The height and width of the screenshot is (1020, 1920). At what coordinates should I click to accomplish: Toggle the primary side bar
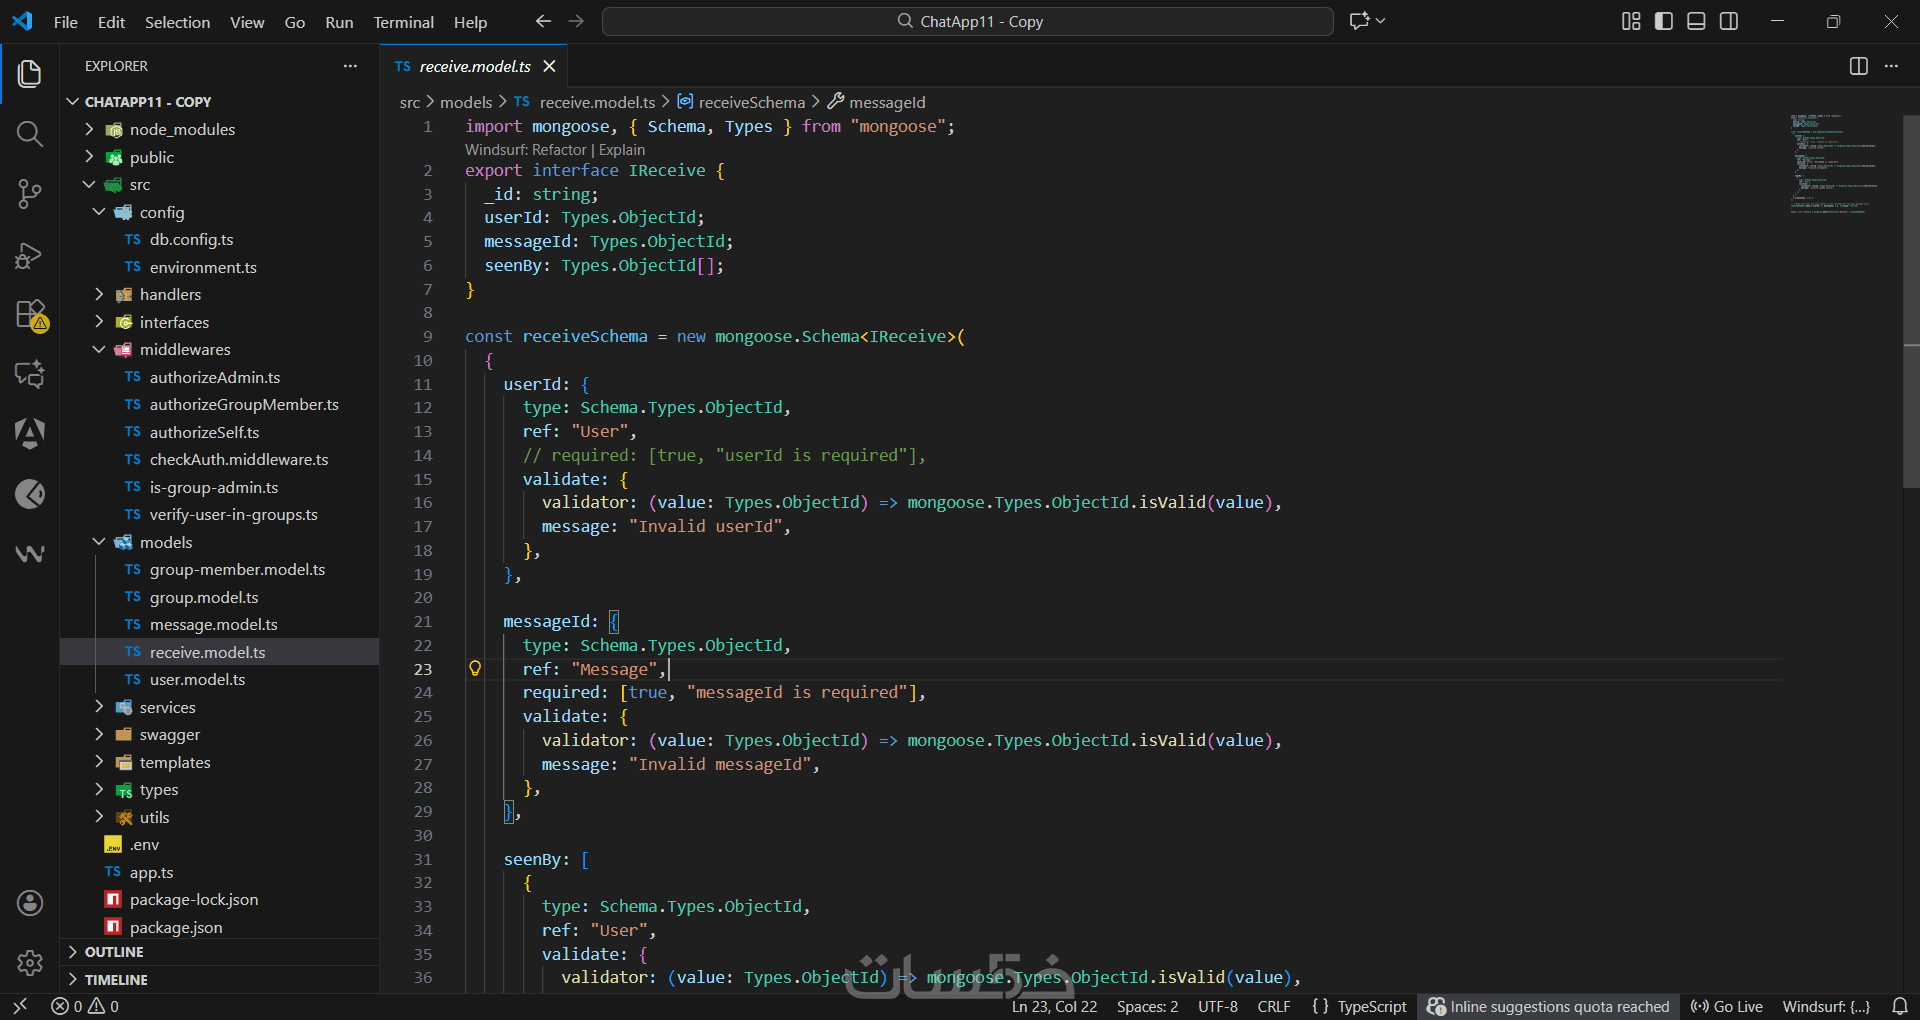coord(1664,21)
